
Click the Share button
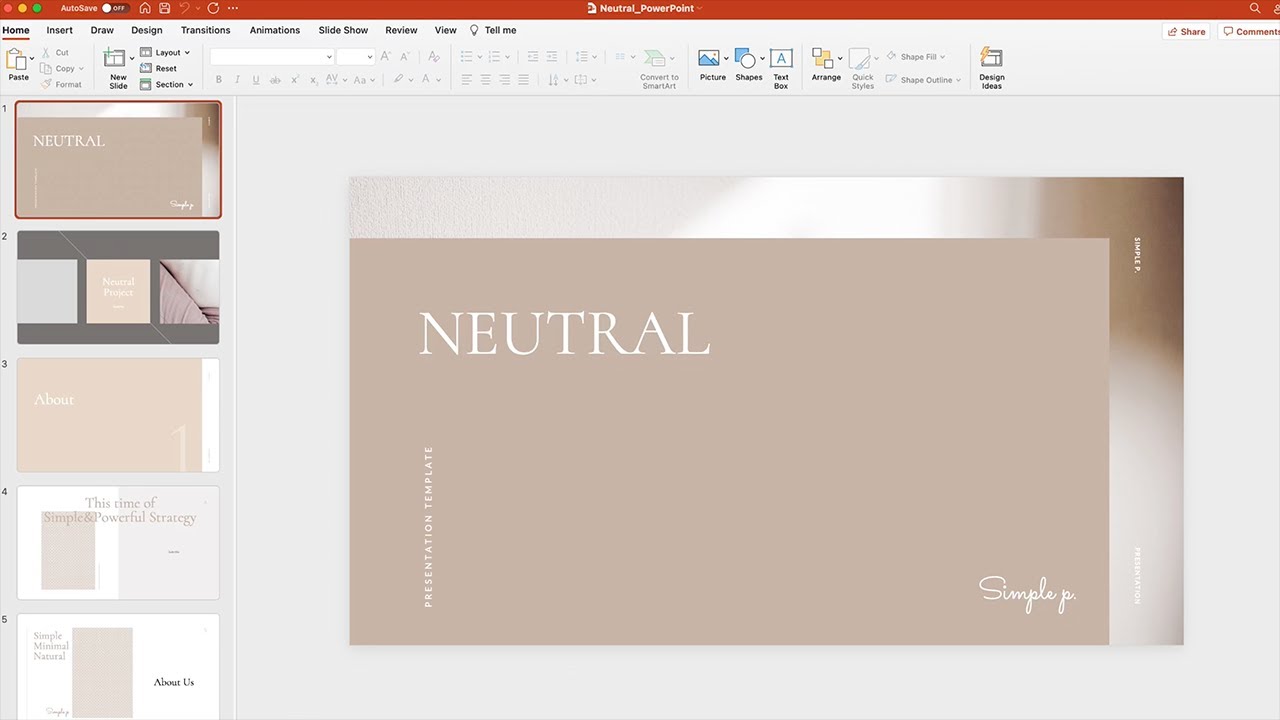[x=1186, y=32]
